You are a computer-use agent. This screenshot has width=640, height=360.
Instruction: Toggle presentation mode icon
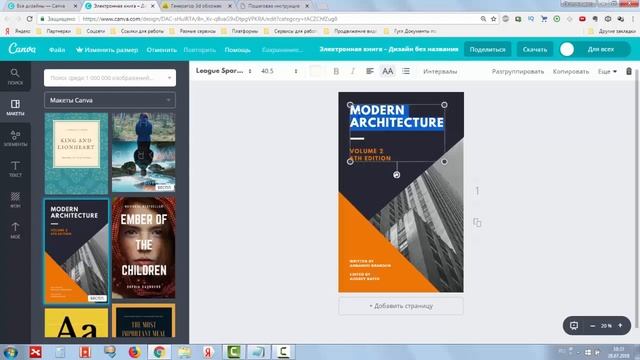[x=574, y=325]
